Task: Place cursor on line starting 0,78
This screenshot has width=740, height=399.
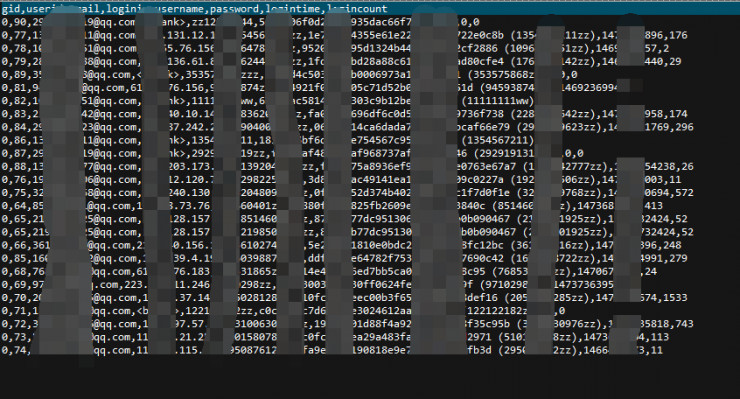Action: pyautogui.click(x=335, y=48)
